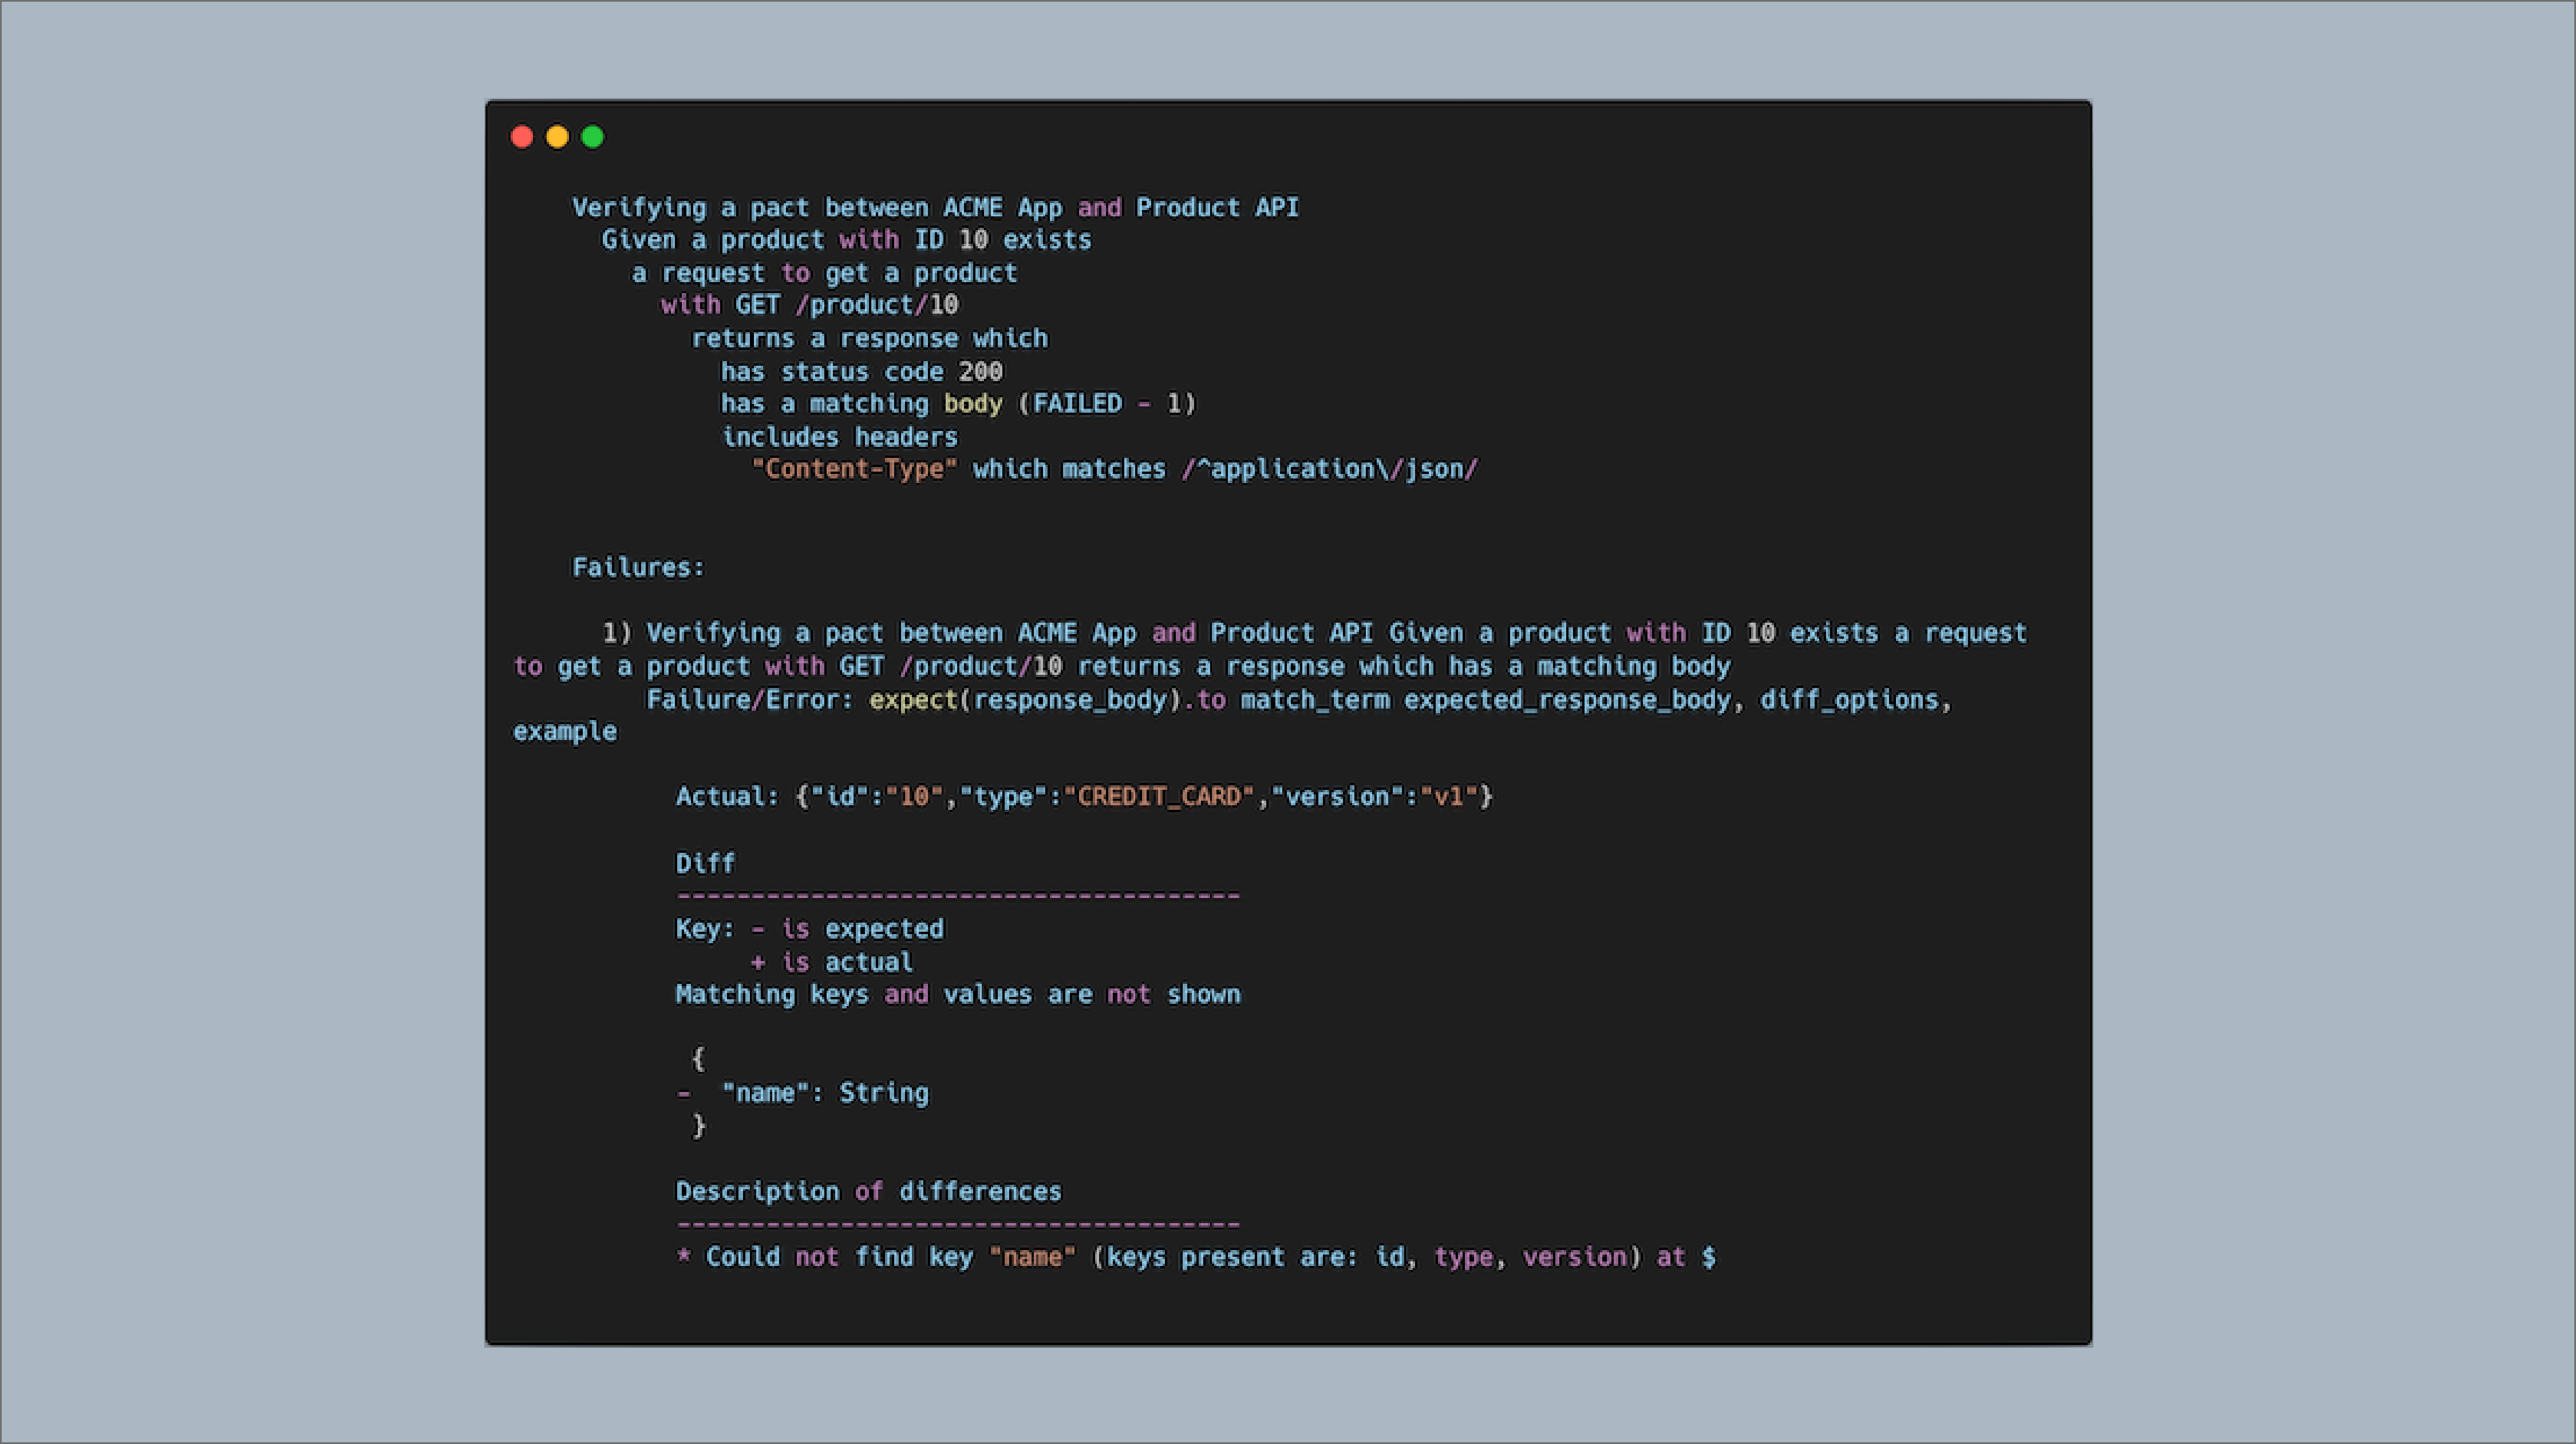Viewport: 2576px width, 1444px height.
Task: Select the text 'GET /product/10'
Action: click(x=848, y=305)
